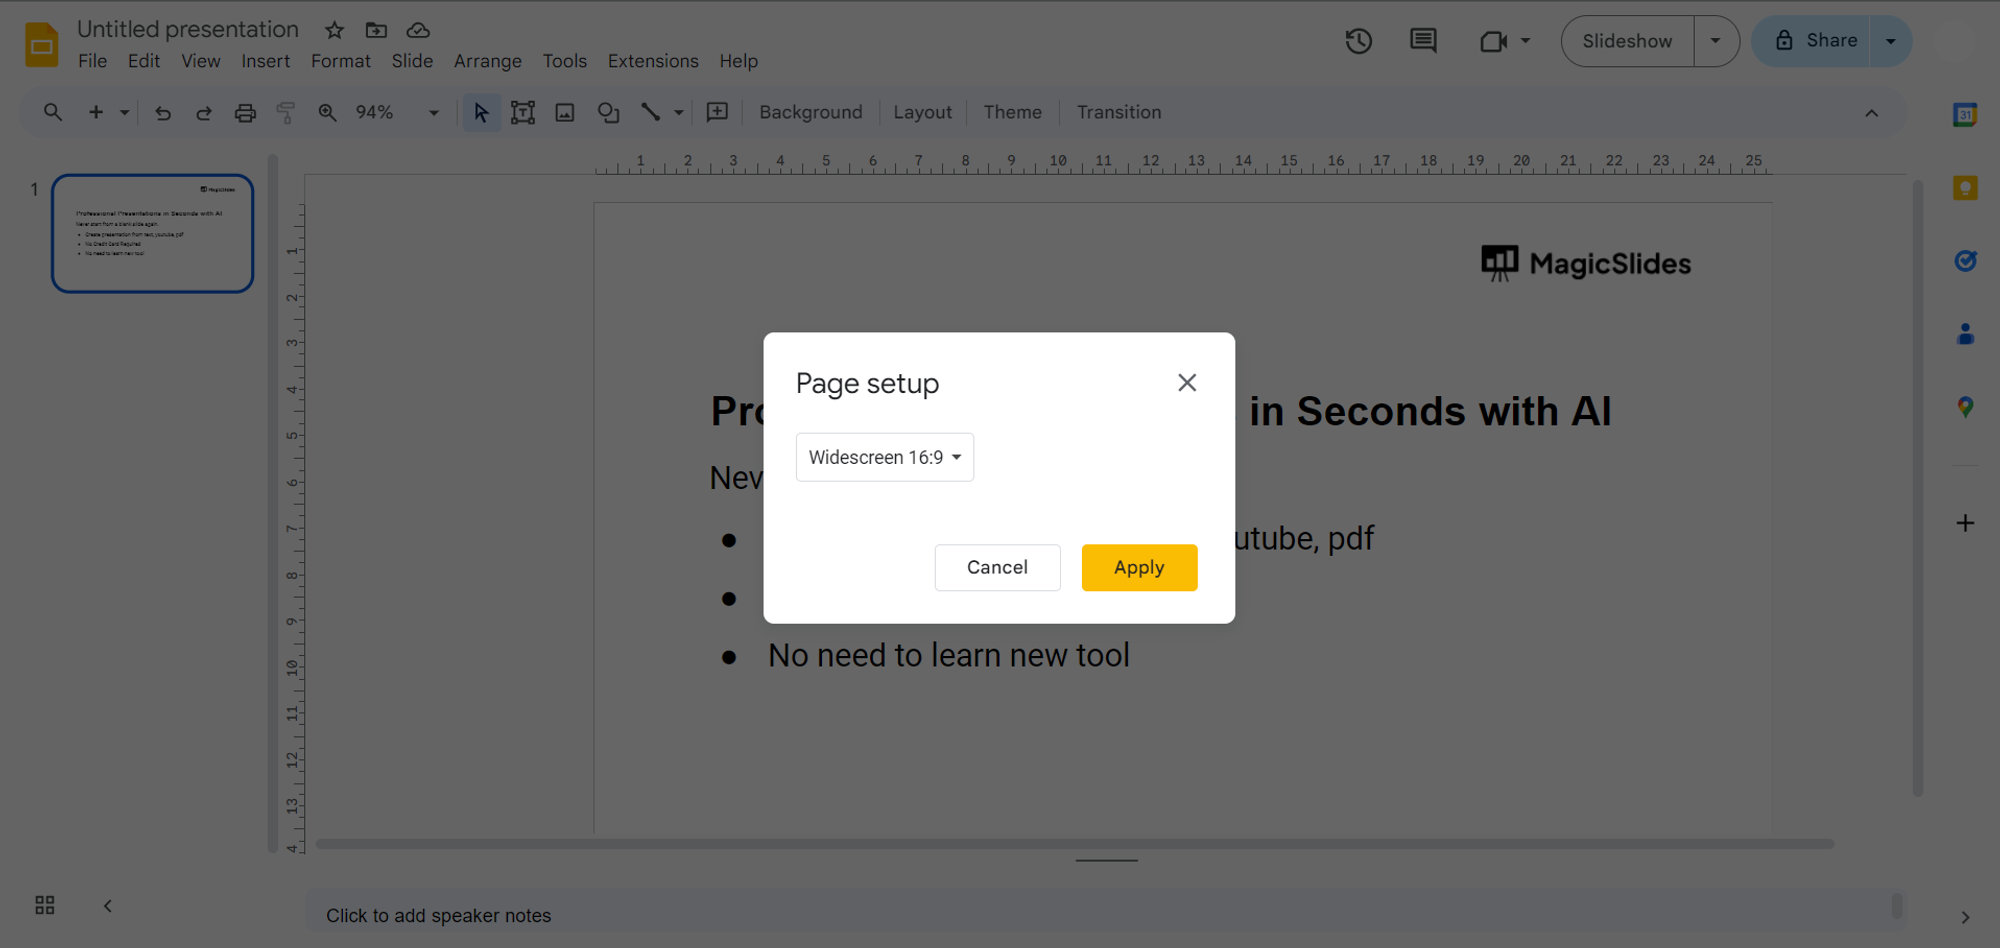Click the paint format icon
Image resolution: width=2000 pixels, height=948 pixels.
click(x=286, y=113)
